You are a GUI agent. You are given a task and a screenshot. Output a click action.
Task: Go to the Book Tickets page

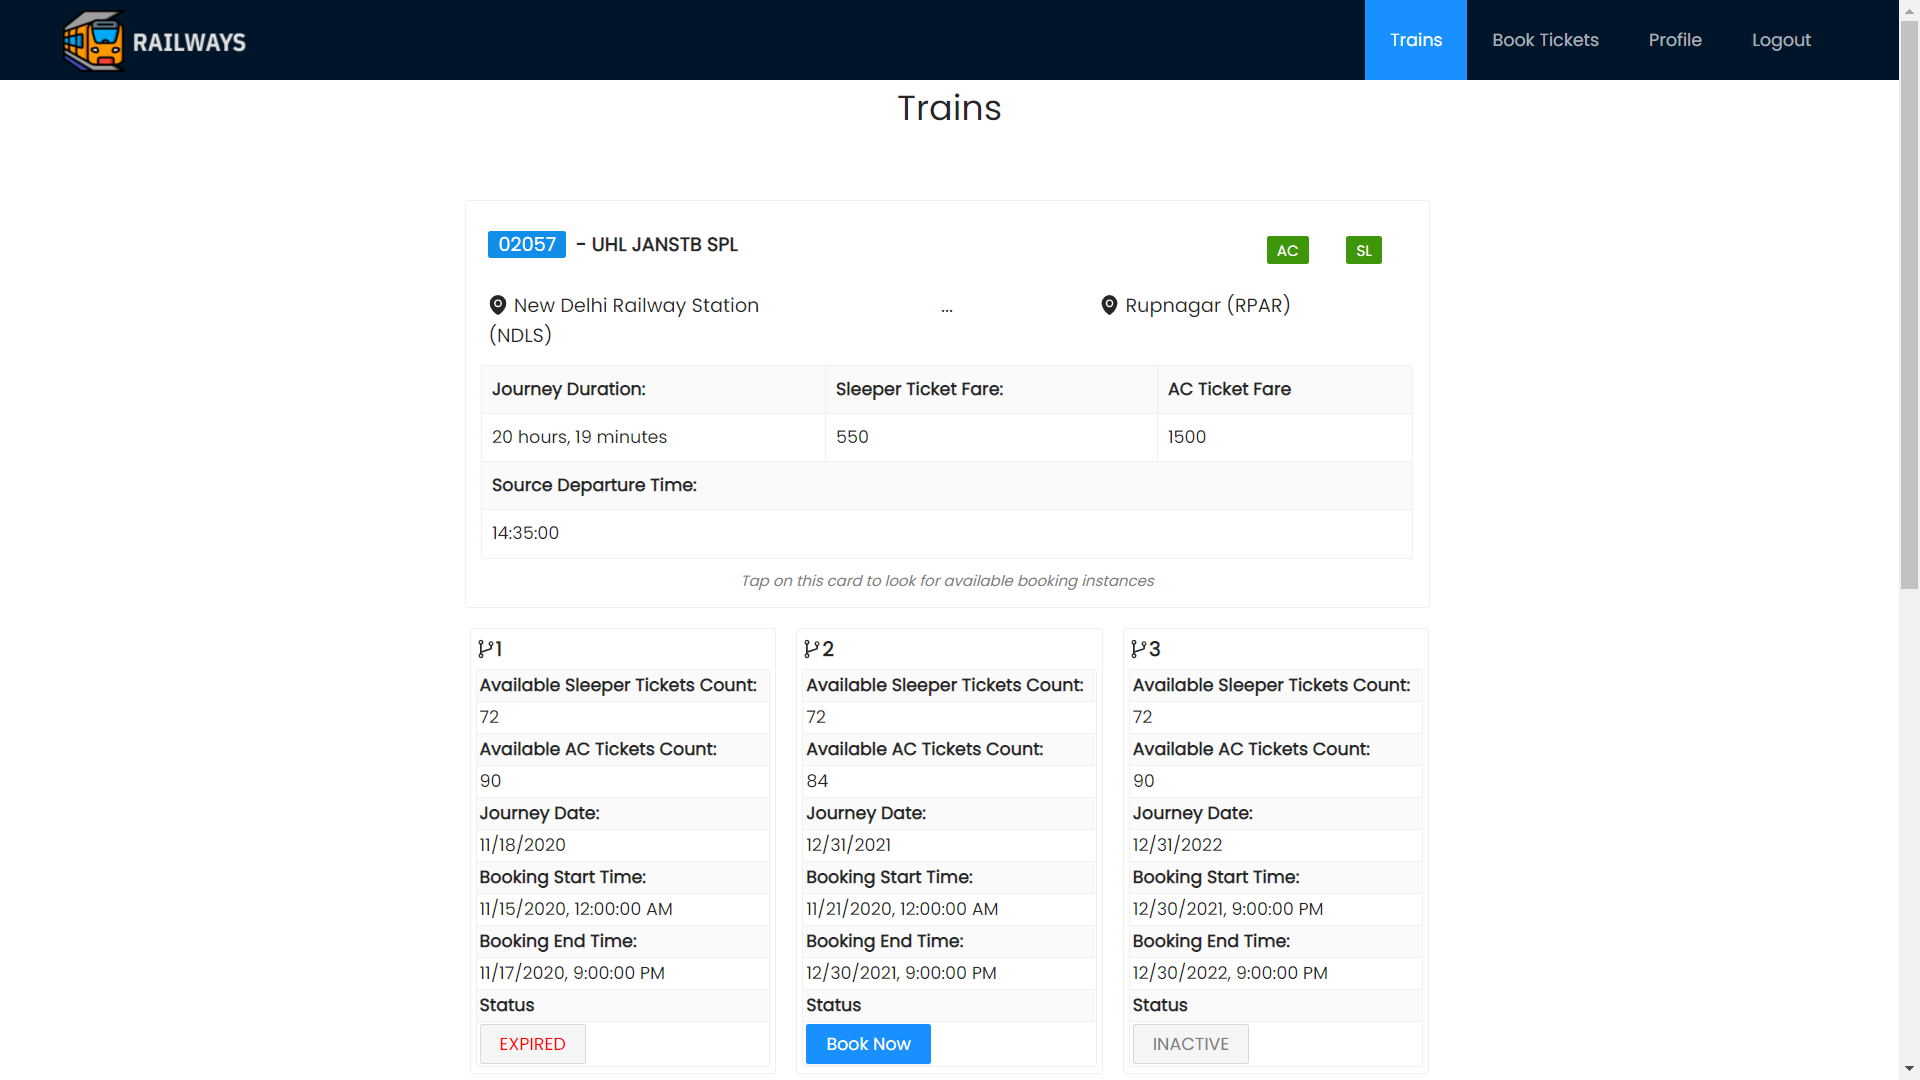pyautogui.click(x=1545, y=40)
